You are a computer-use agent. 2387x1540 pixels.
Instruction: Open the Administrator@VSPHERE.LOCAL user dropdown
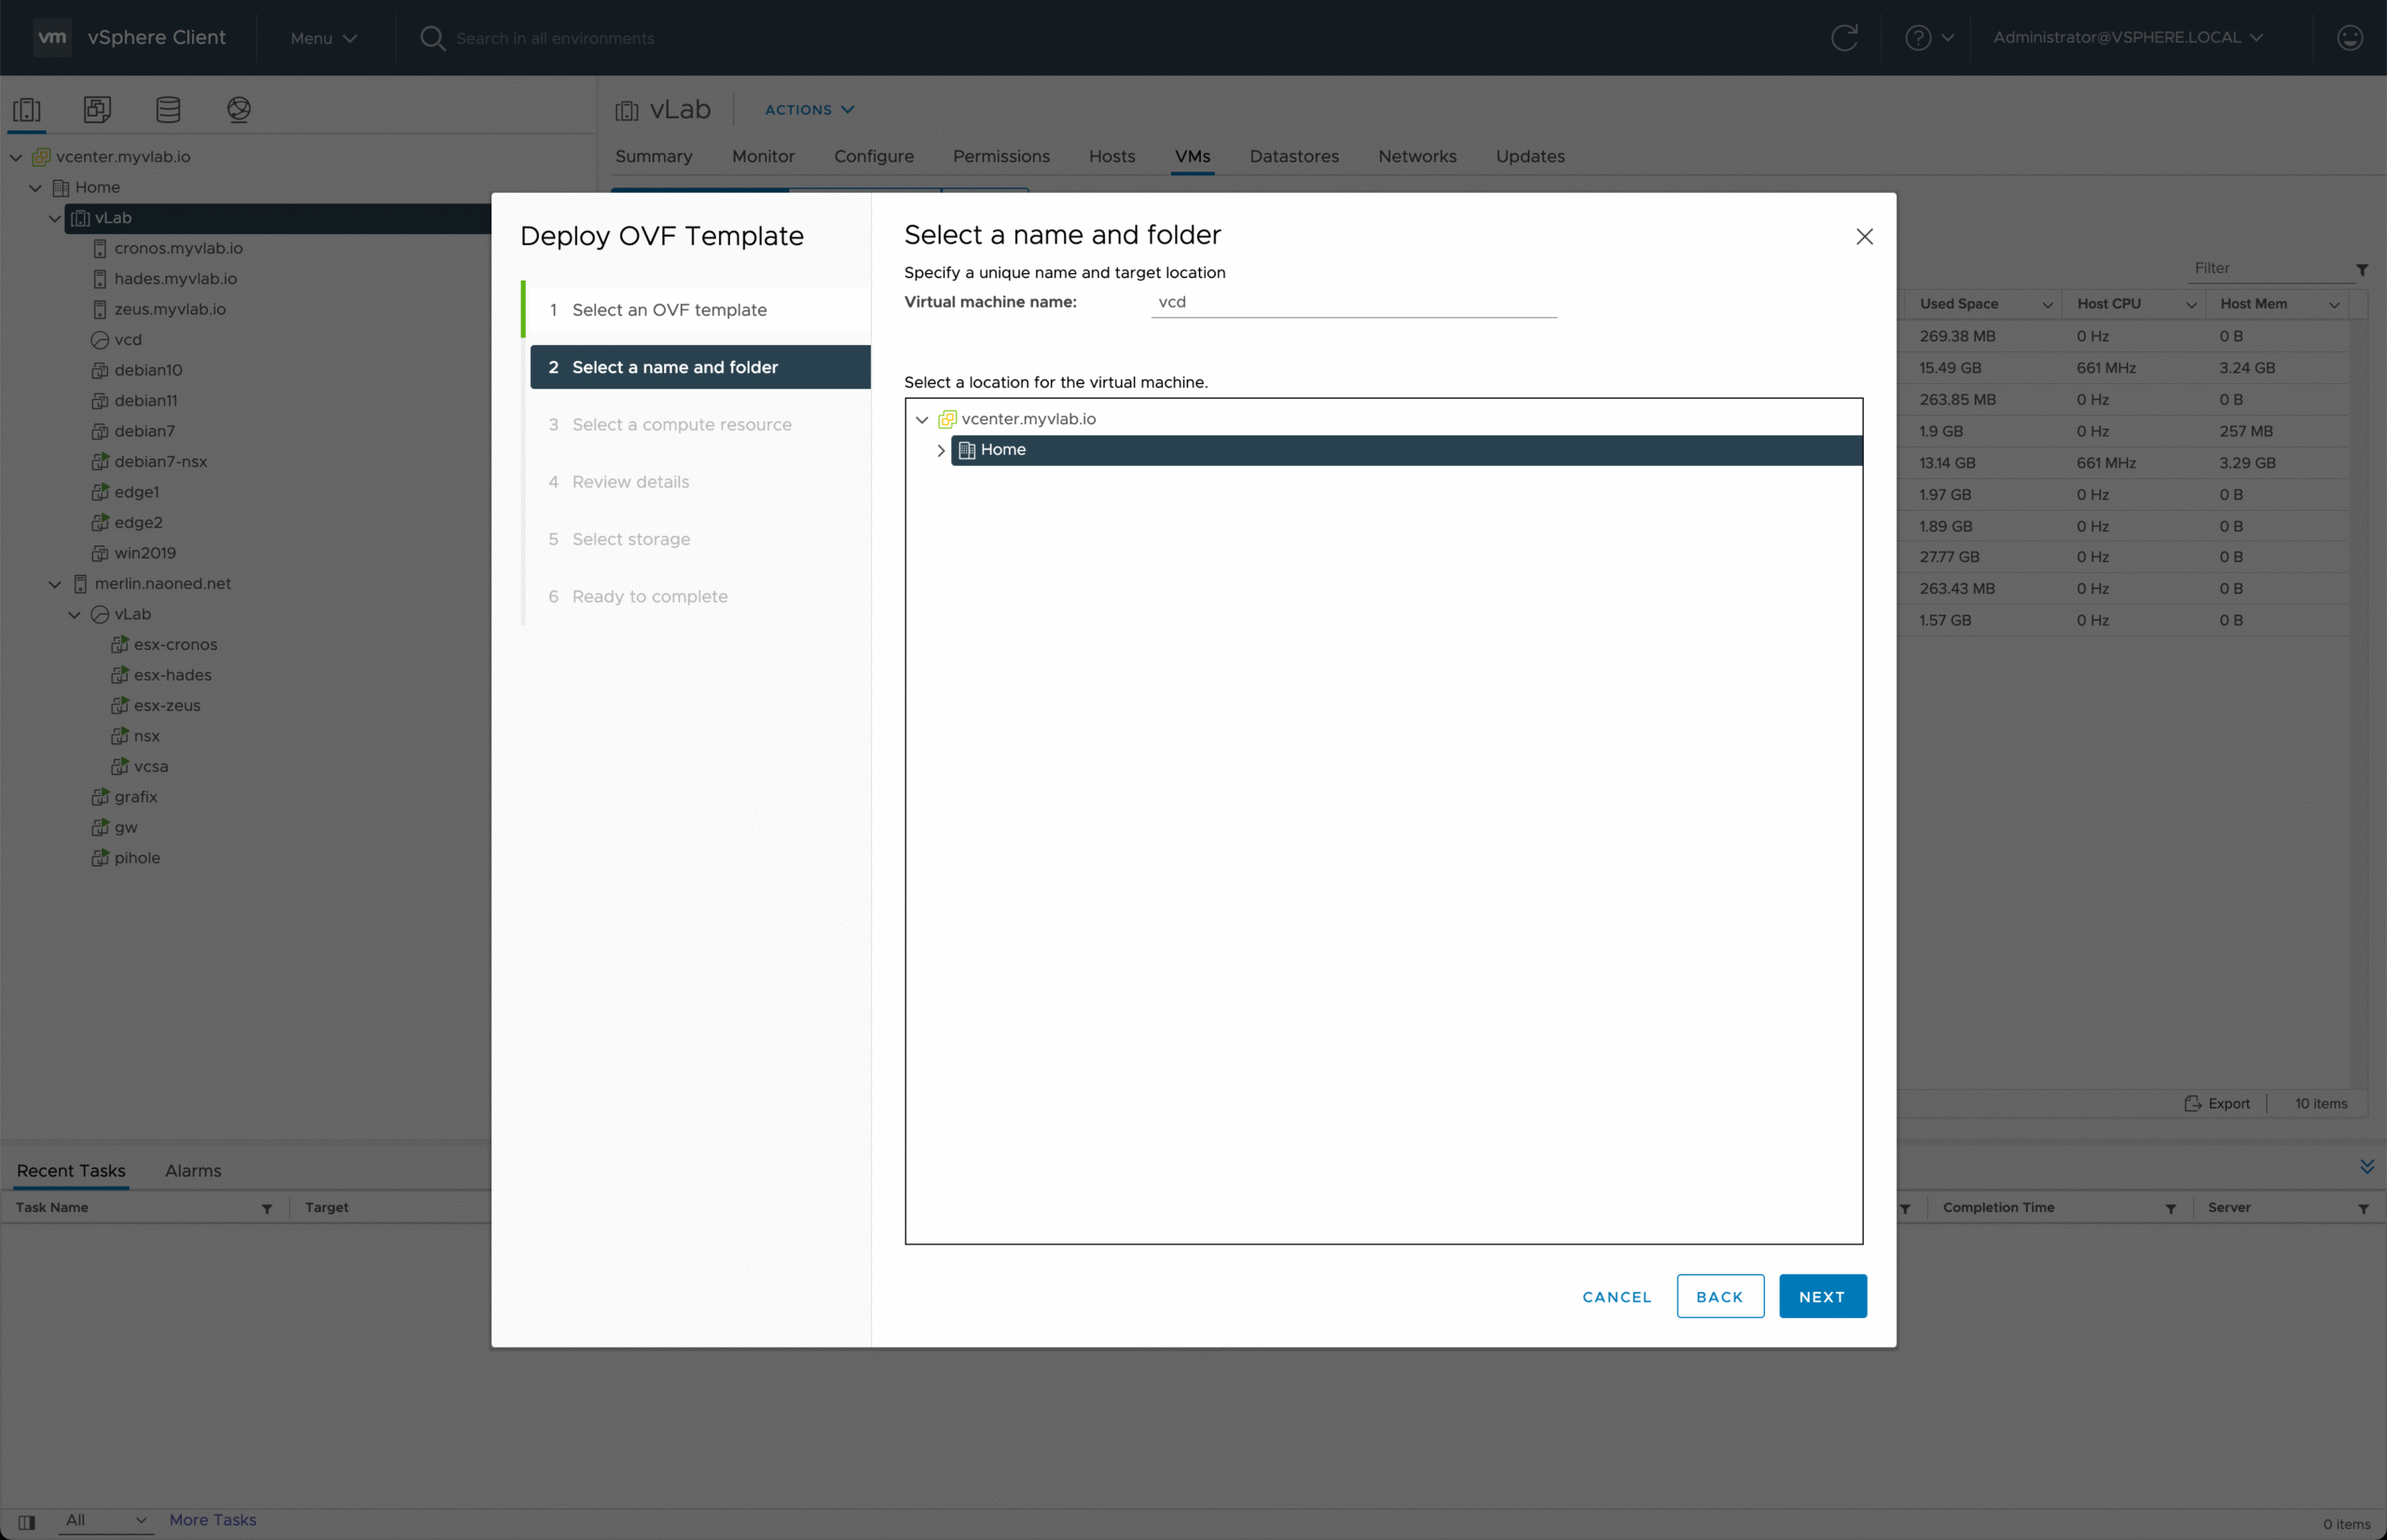pos(2127,38)
